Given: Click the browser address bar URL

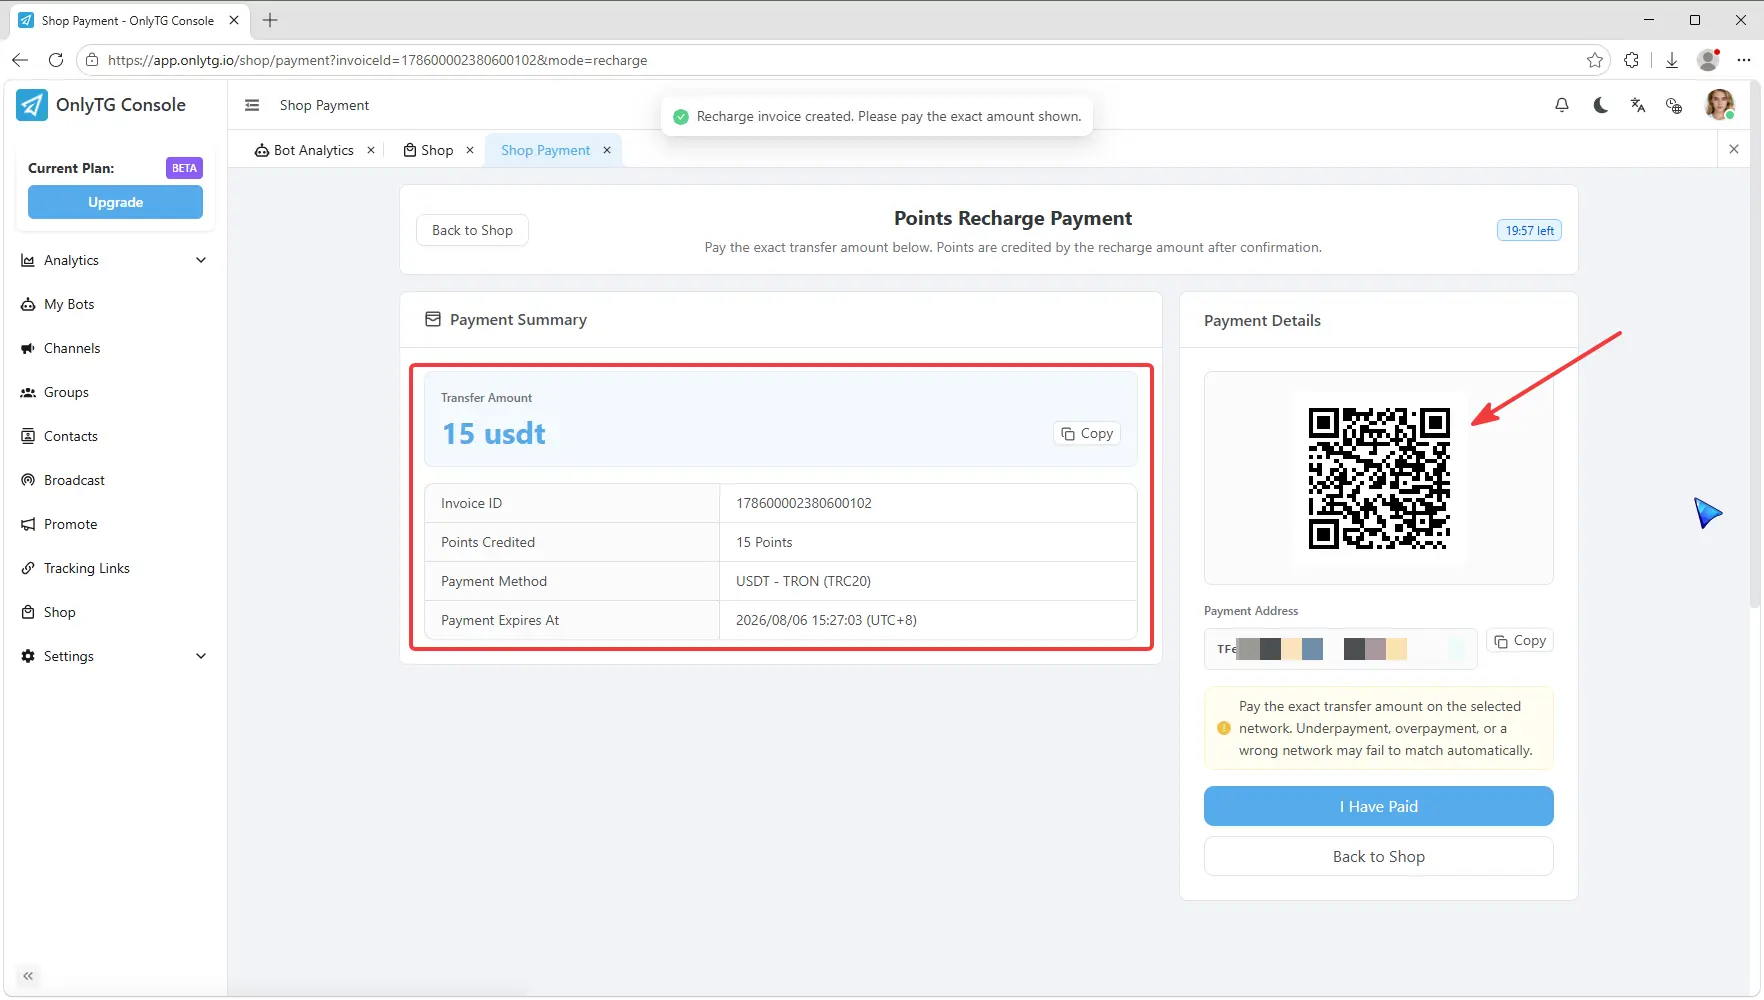Looking at the screenshot, I should [377, 60].
